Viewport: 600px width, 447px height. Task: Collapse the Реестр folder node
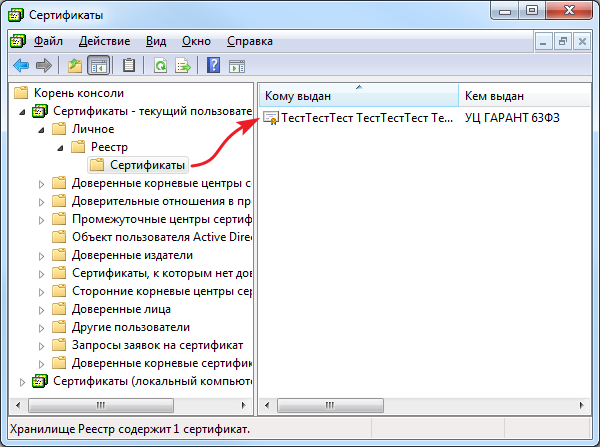click(59, 147)
